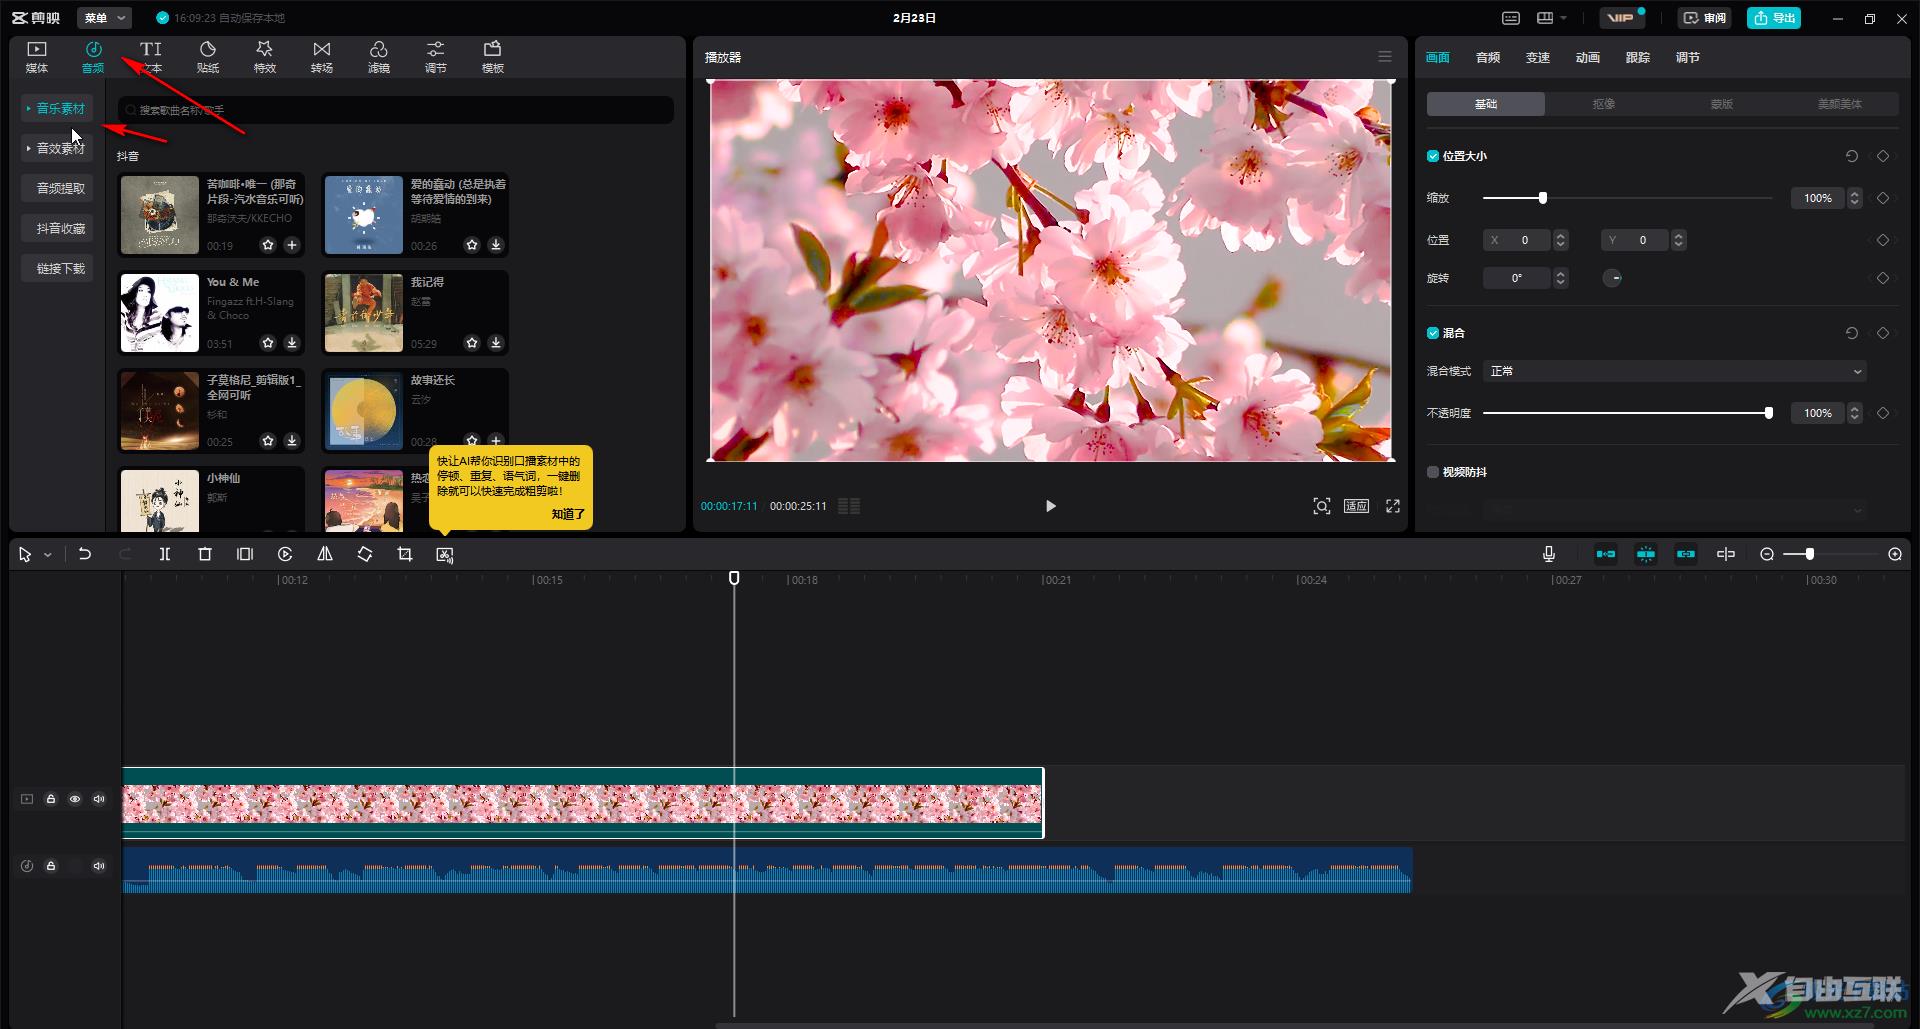Click the reverse playback tool
This screenshot has width=1920, height=1029.
click(285, 554)
